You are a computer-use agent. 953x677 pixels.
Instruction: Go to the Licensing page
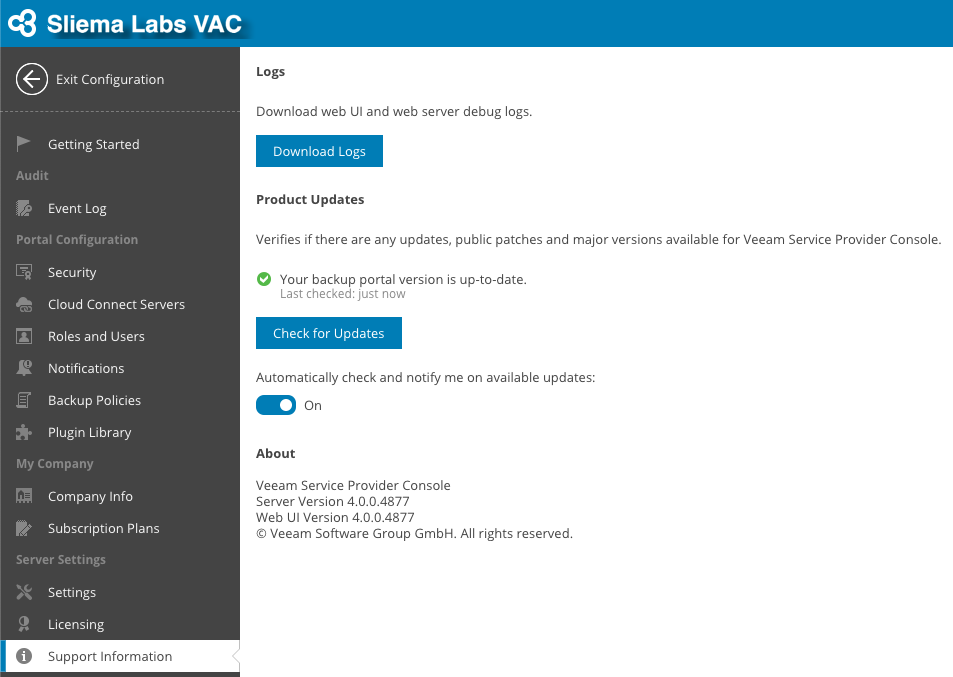[120, 624]
